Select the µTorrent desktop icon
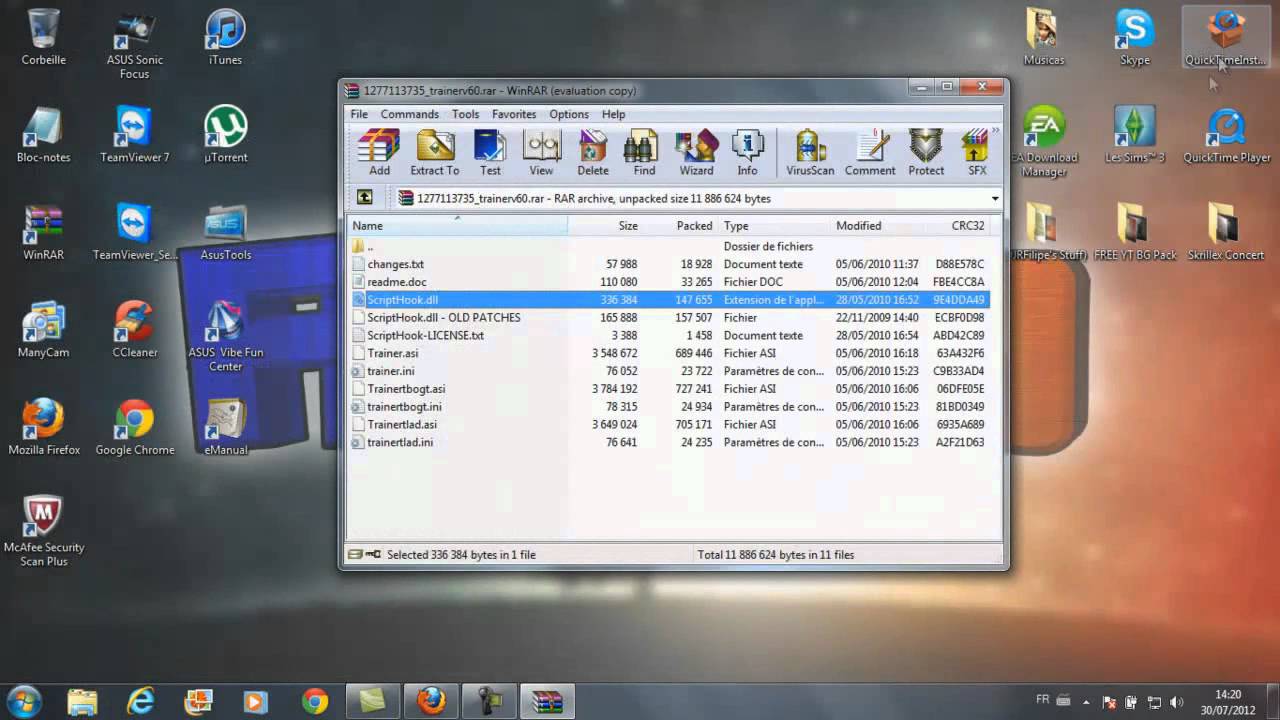The height and width of the screenshot is (720, 1280). tap(225, 134)
